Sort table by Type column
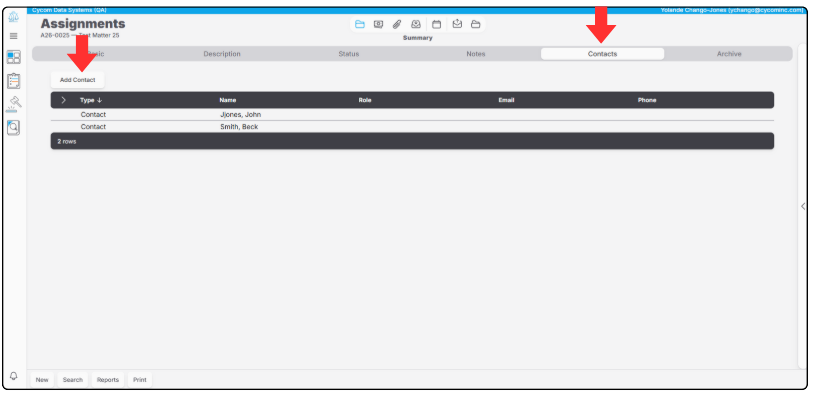 [91, 100]
